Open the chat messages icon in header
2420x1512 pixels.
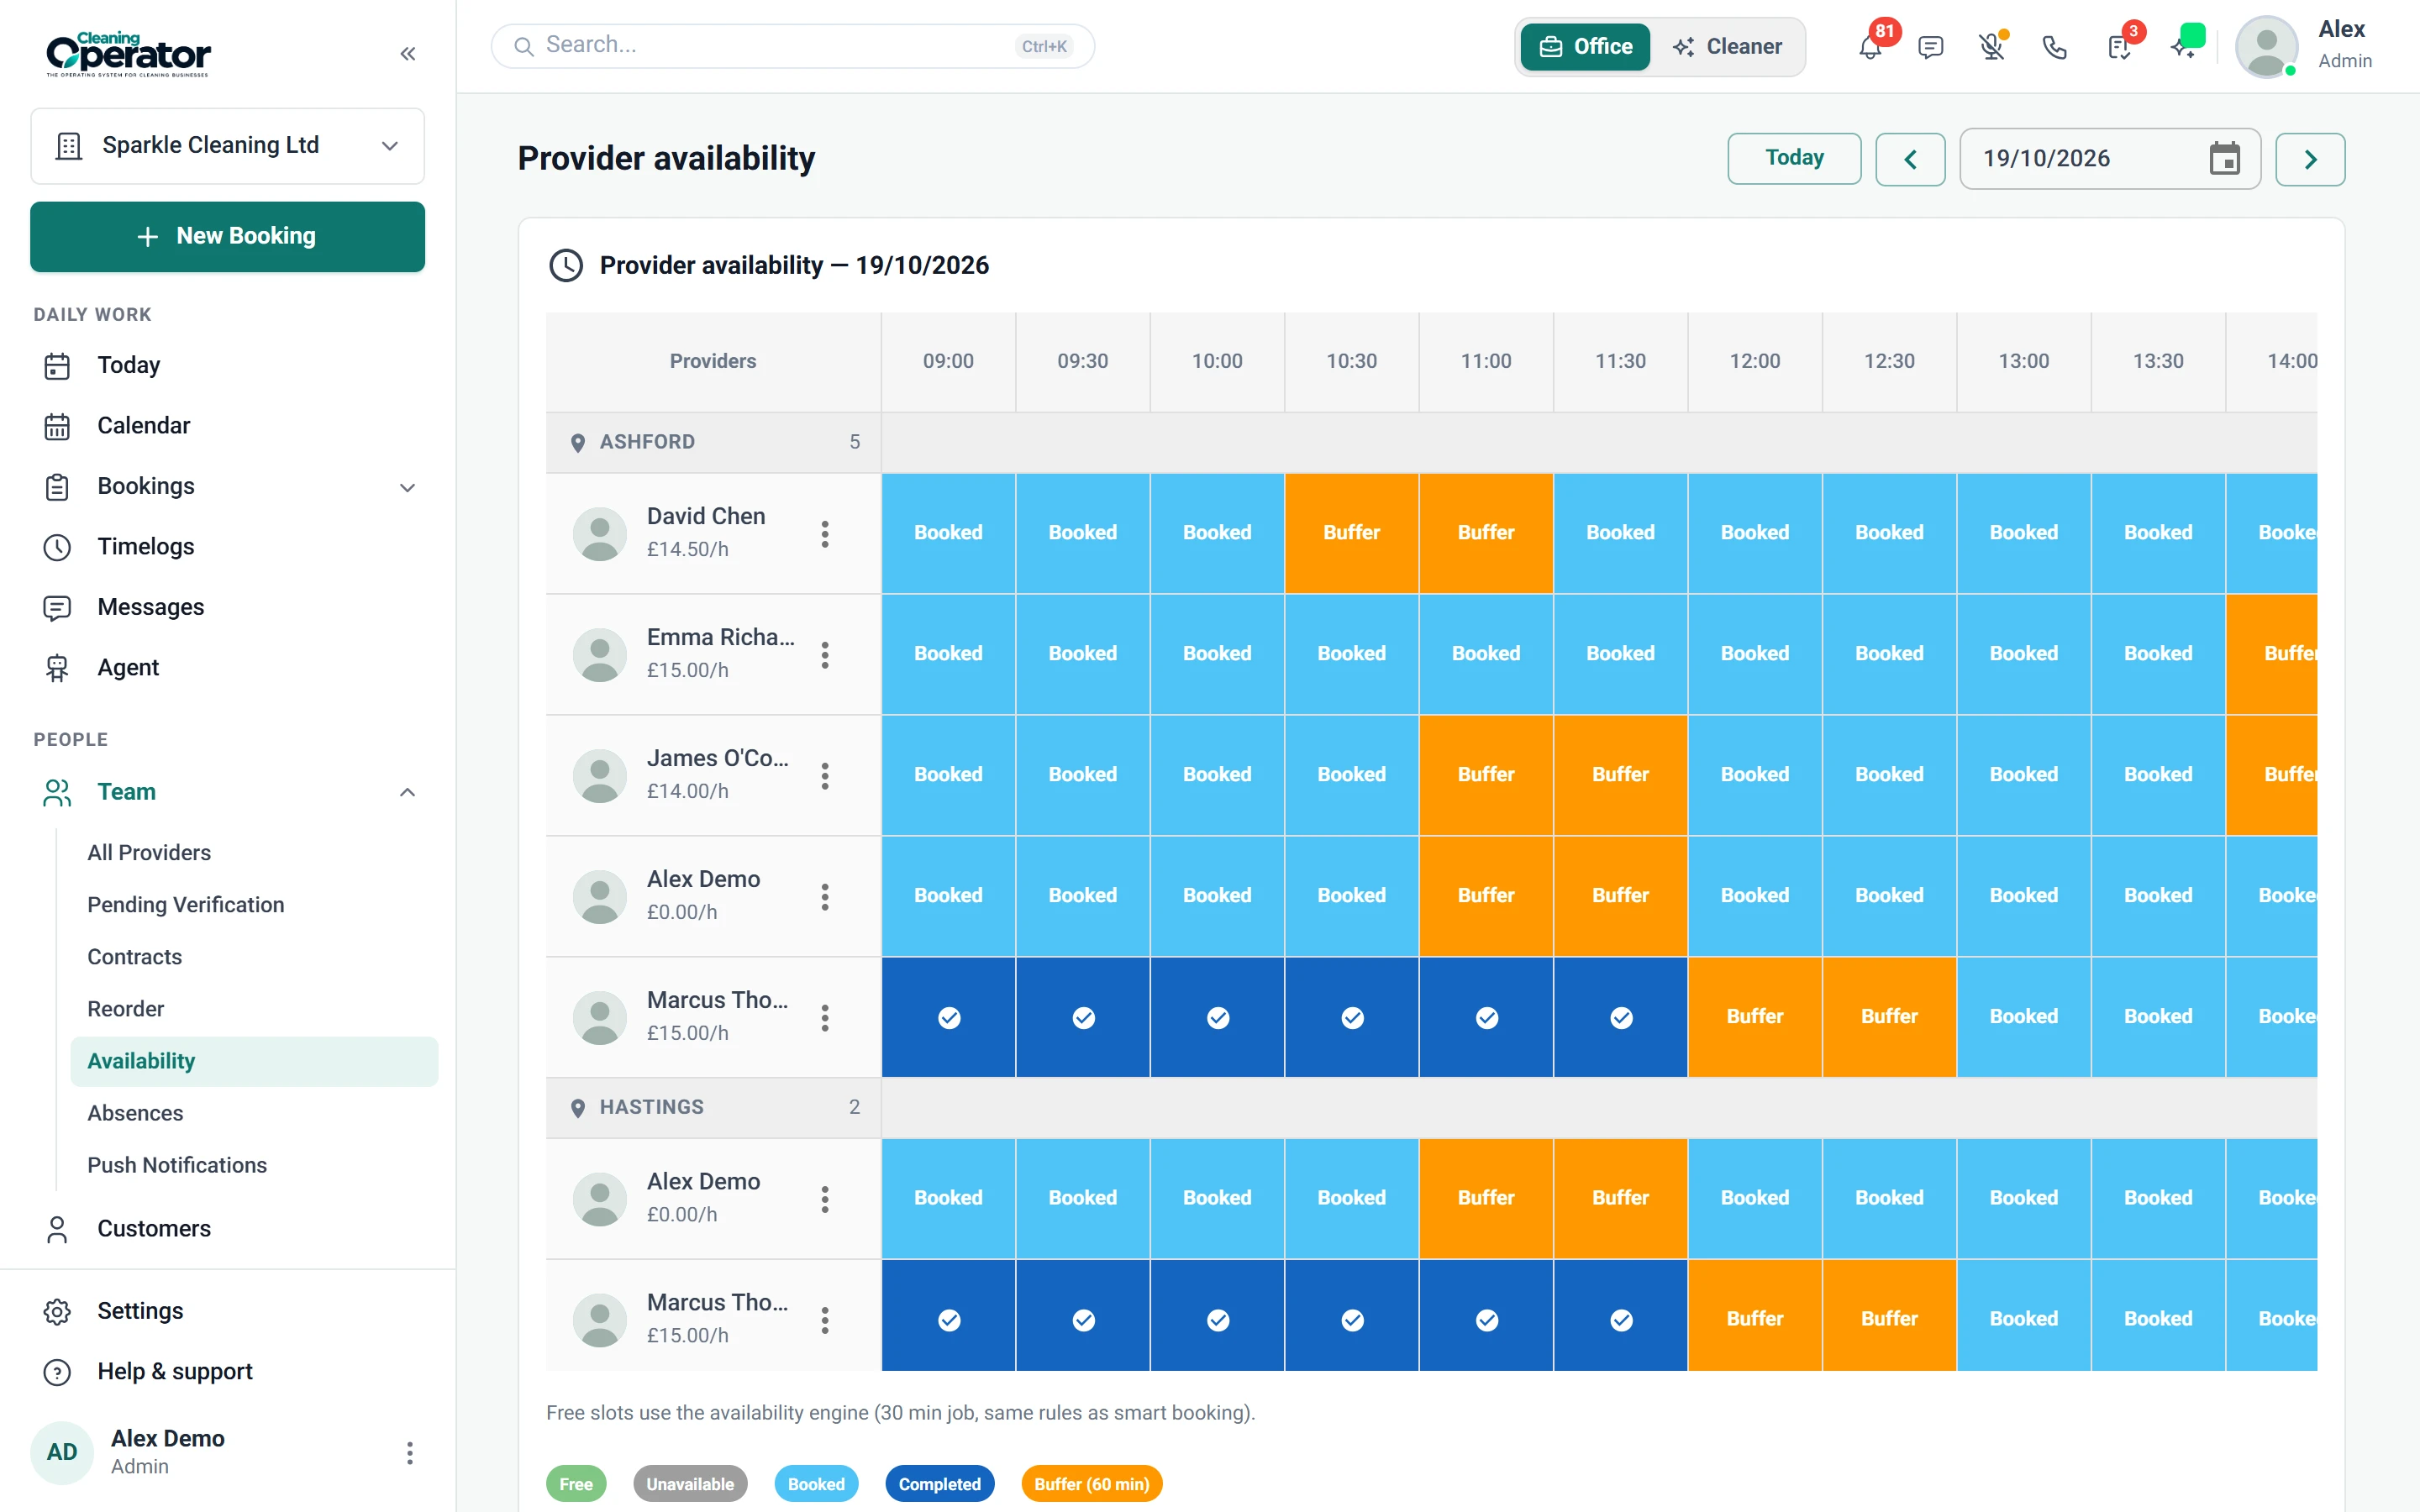(1931, 47)
